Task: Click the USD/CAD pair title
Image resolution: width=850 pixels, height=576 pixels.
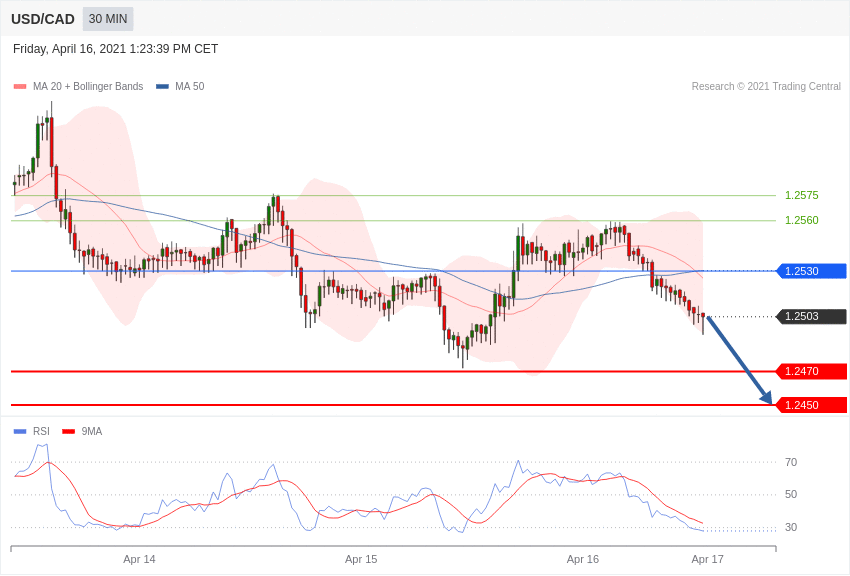Action: (43, 19)
